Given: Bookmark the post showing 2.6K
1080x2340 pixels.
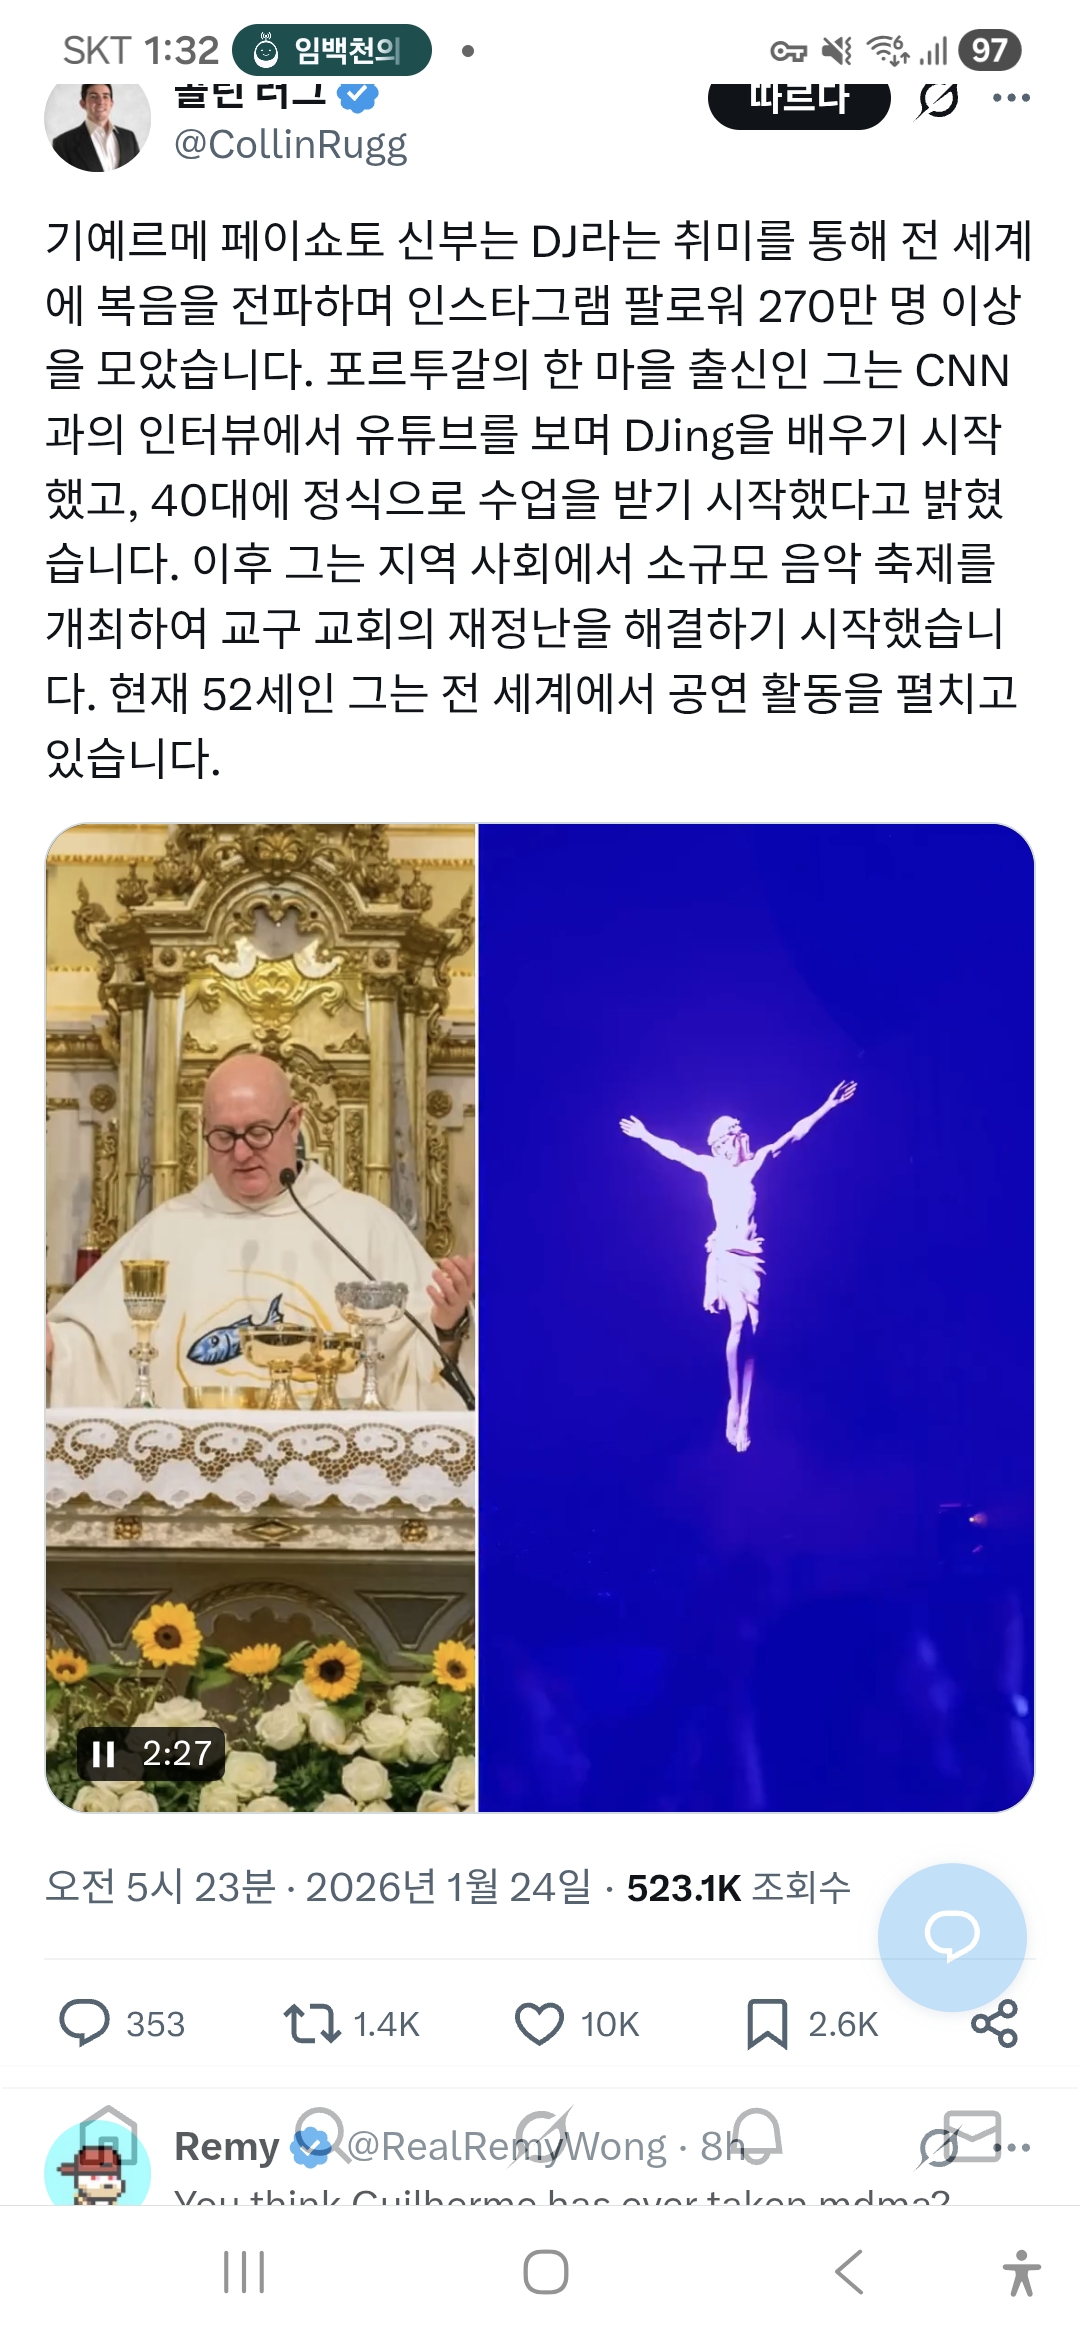Looking at the screenshot, I should pos(767,2023).
